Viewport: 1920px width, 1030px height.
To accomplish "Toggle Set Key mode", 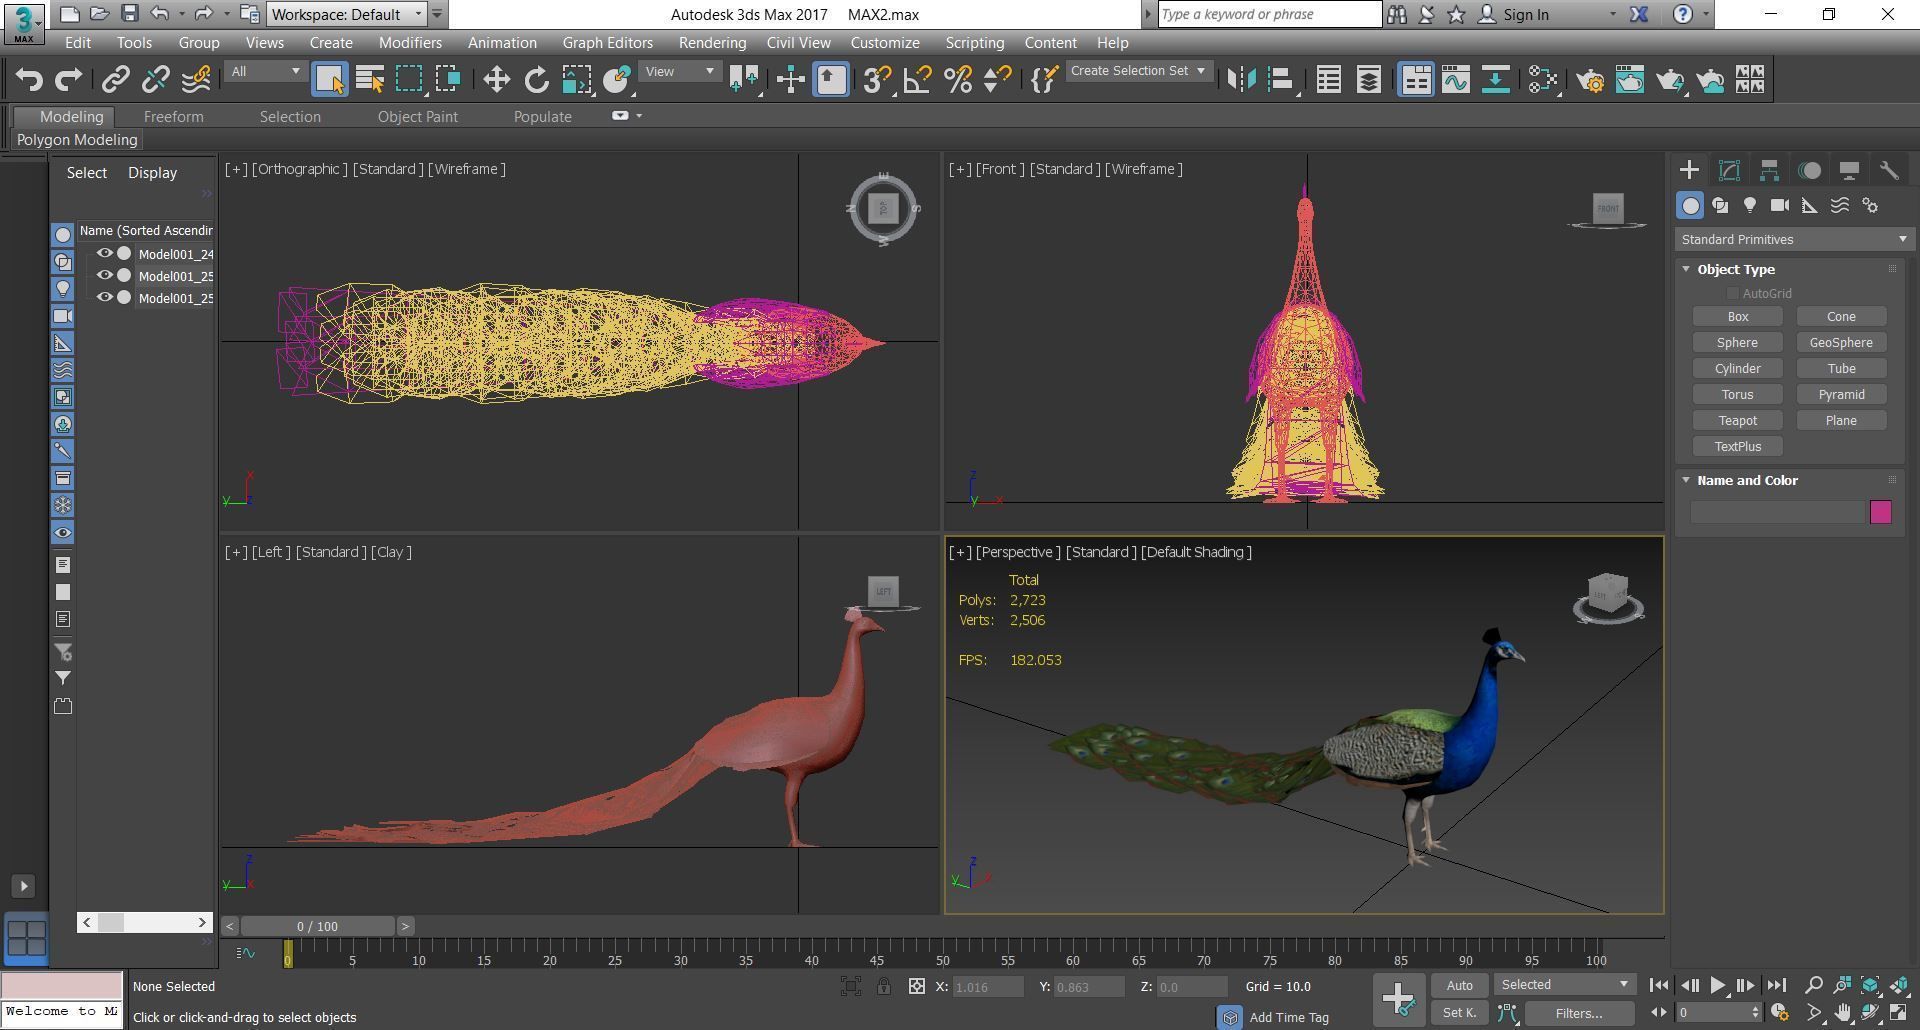I will pyautogui.click(x=1459, y=1013).
